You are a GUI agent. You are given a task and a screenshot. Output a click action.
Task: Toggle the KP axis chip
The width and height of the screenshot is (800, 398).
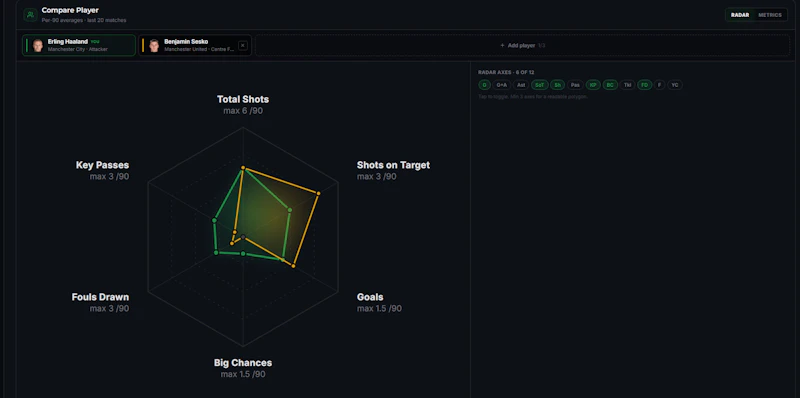point(593,85)
